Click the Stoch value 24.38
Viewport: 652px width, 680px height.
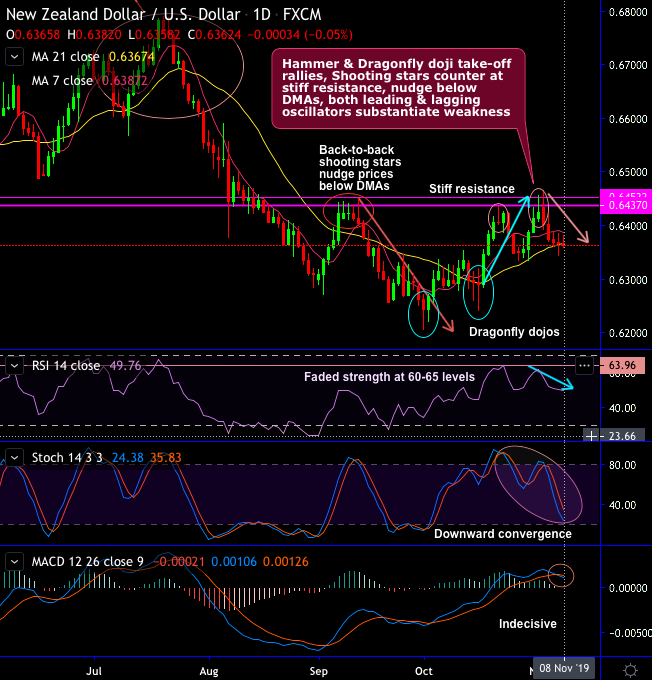128,458
